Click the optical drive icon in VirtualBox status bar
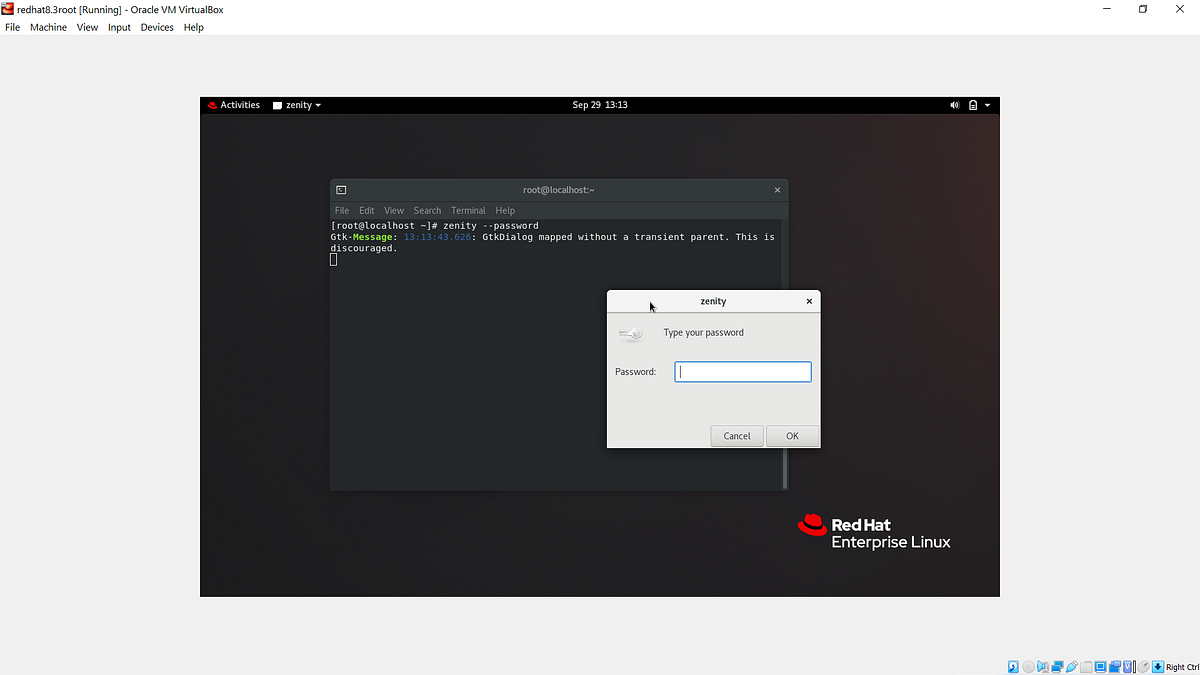Viewport: 1200px width, 675px height. point(1028,666)
